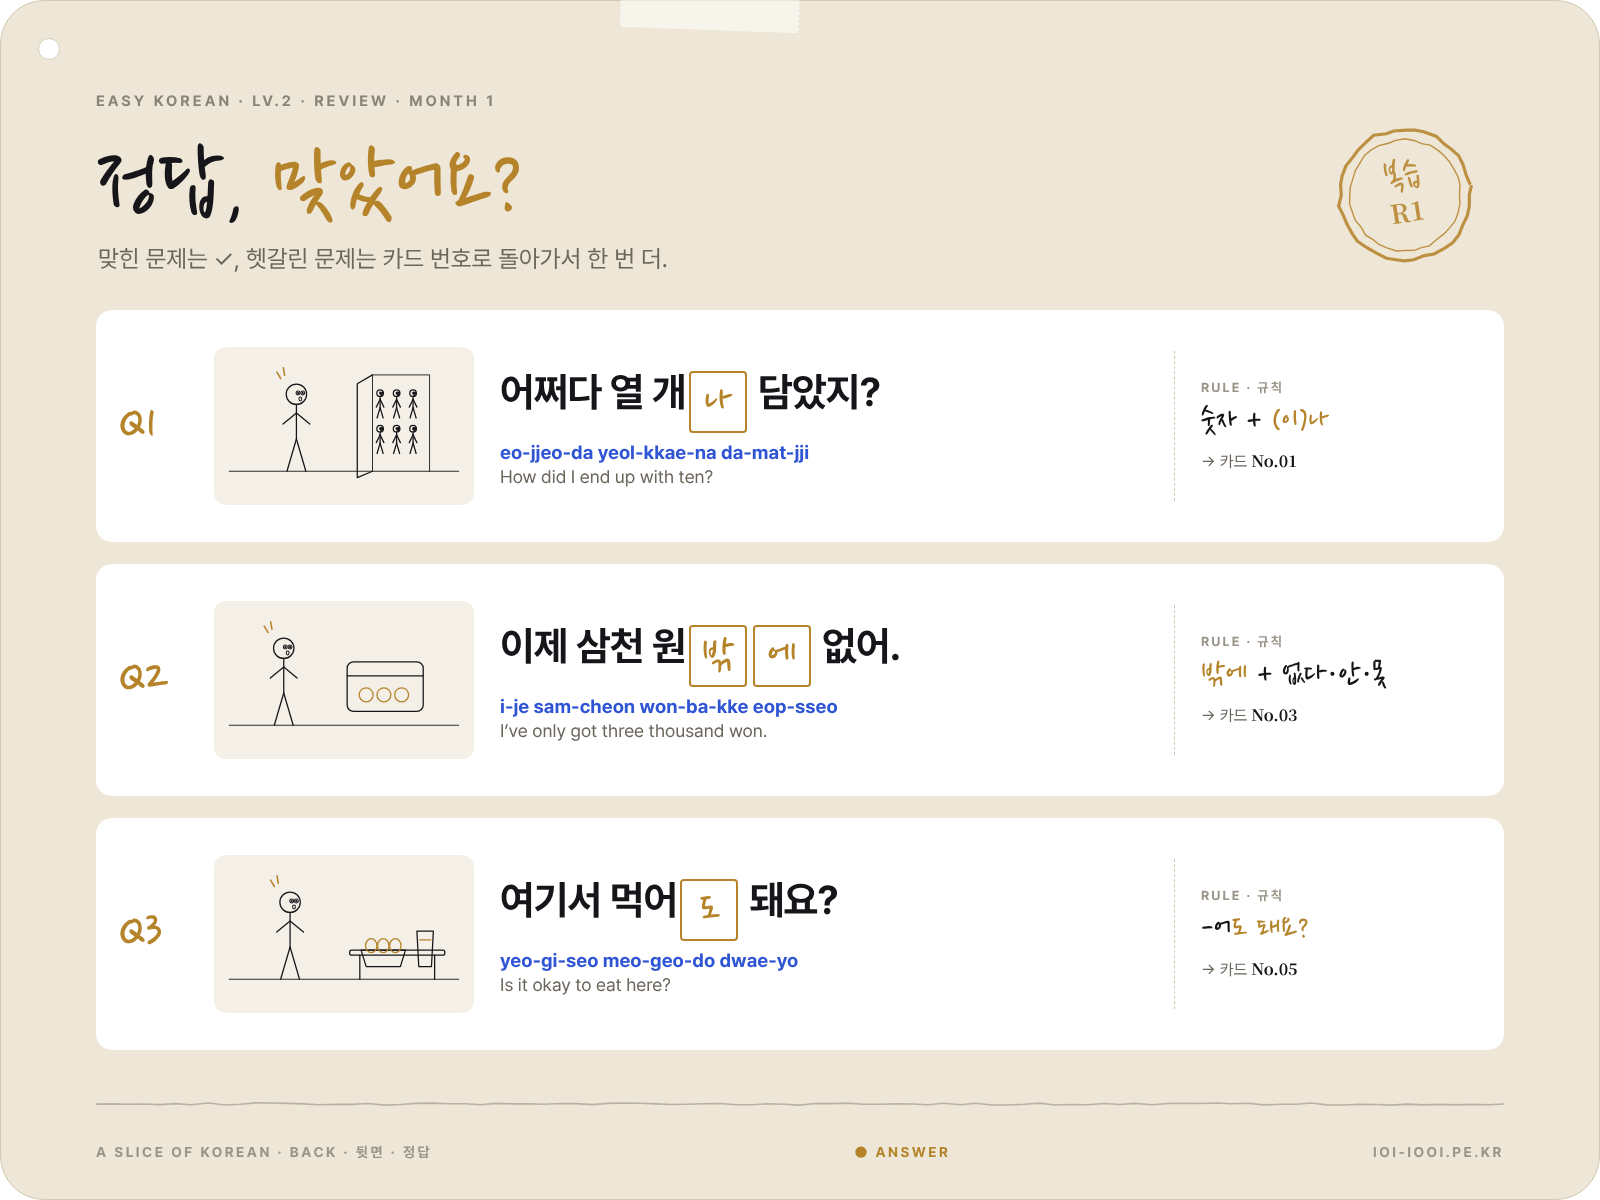Go to 카드 No.01 reference
The height and width of the screenshot is (1200, 1600).
pyautogui.click(x=1249, y=461)
